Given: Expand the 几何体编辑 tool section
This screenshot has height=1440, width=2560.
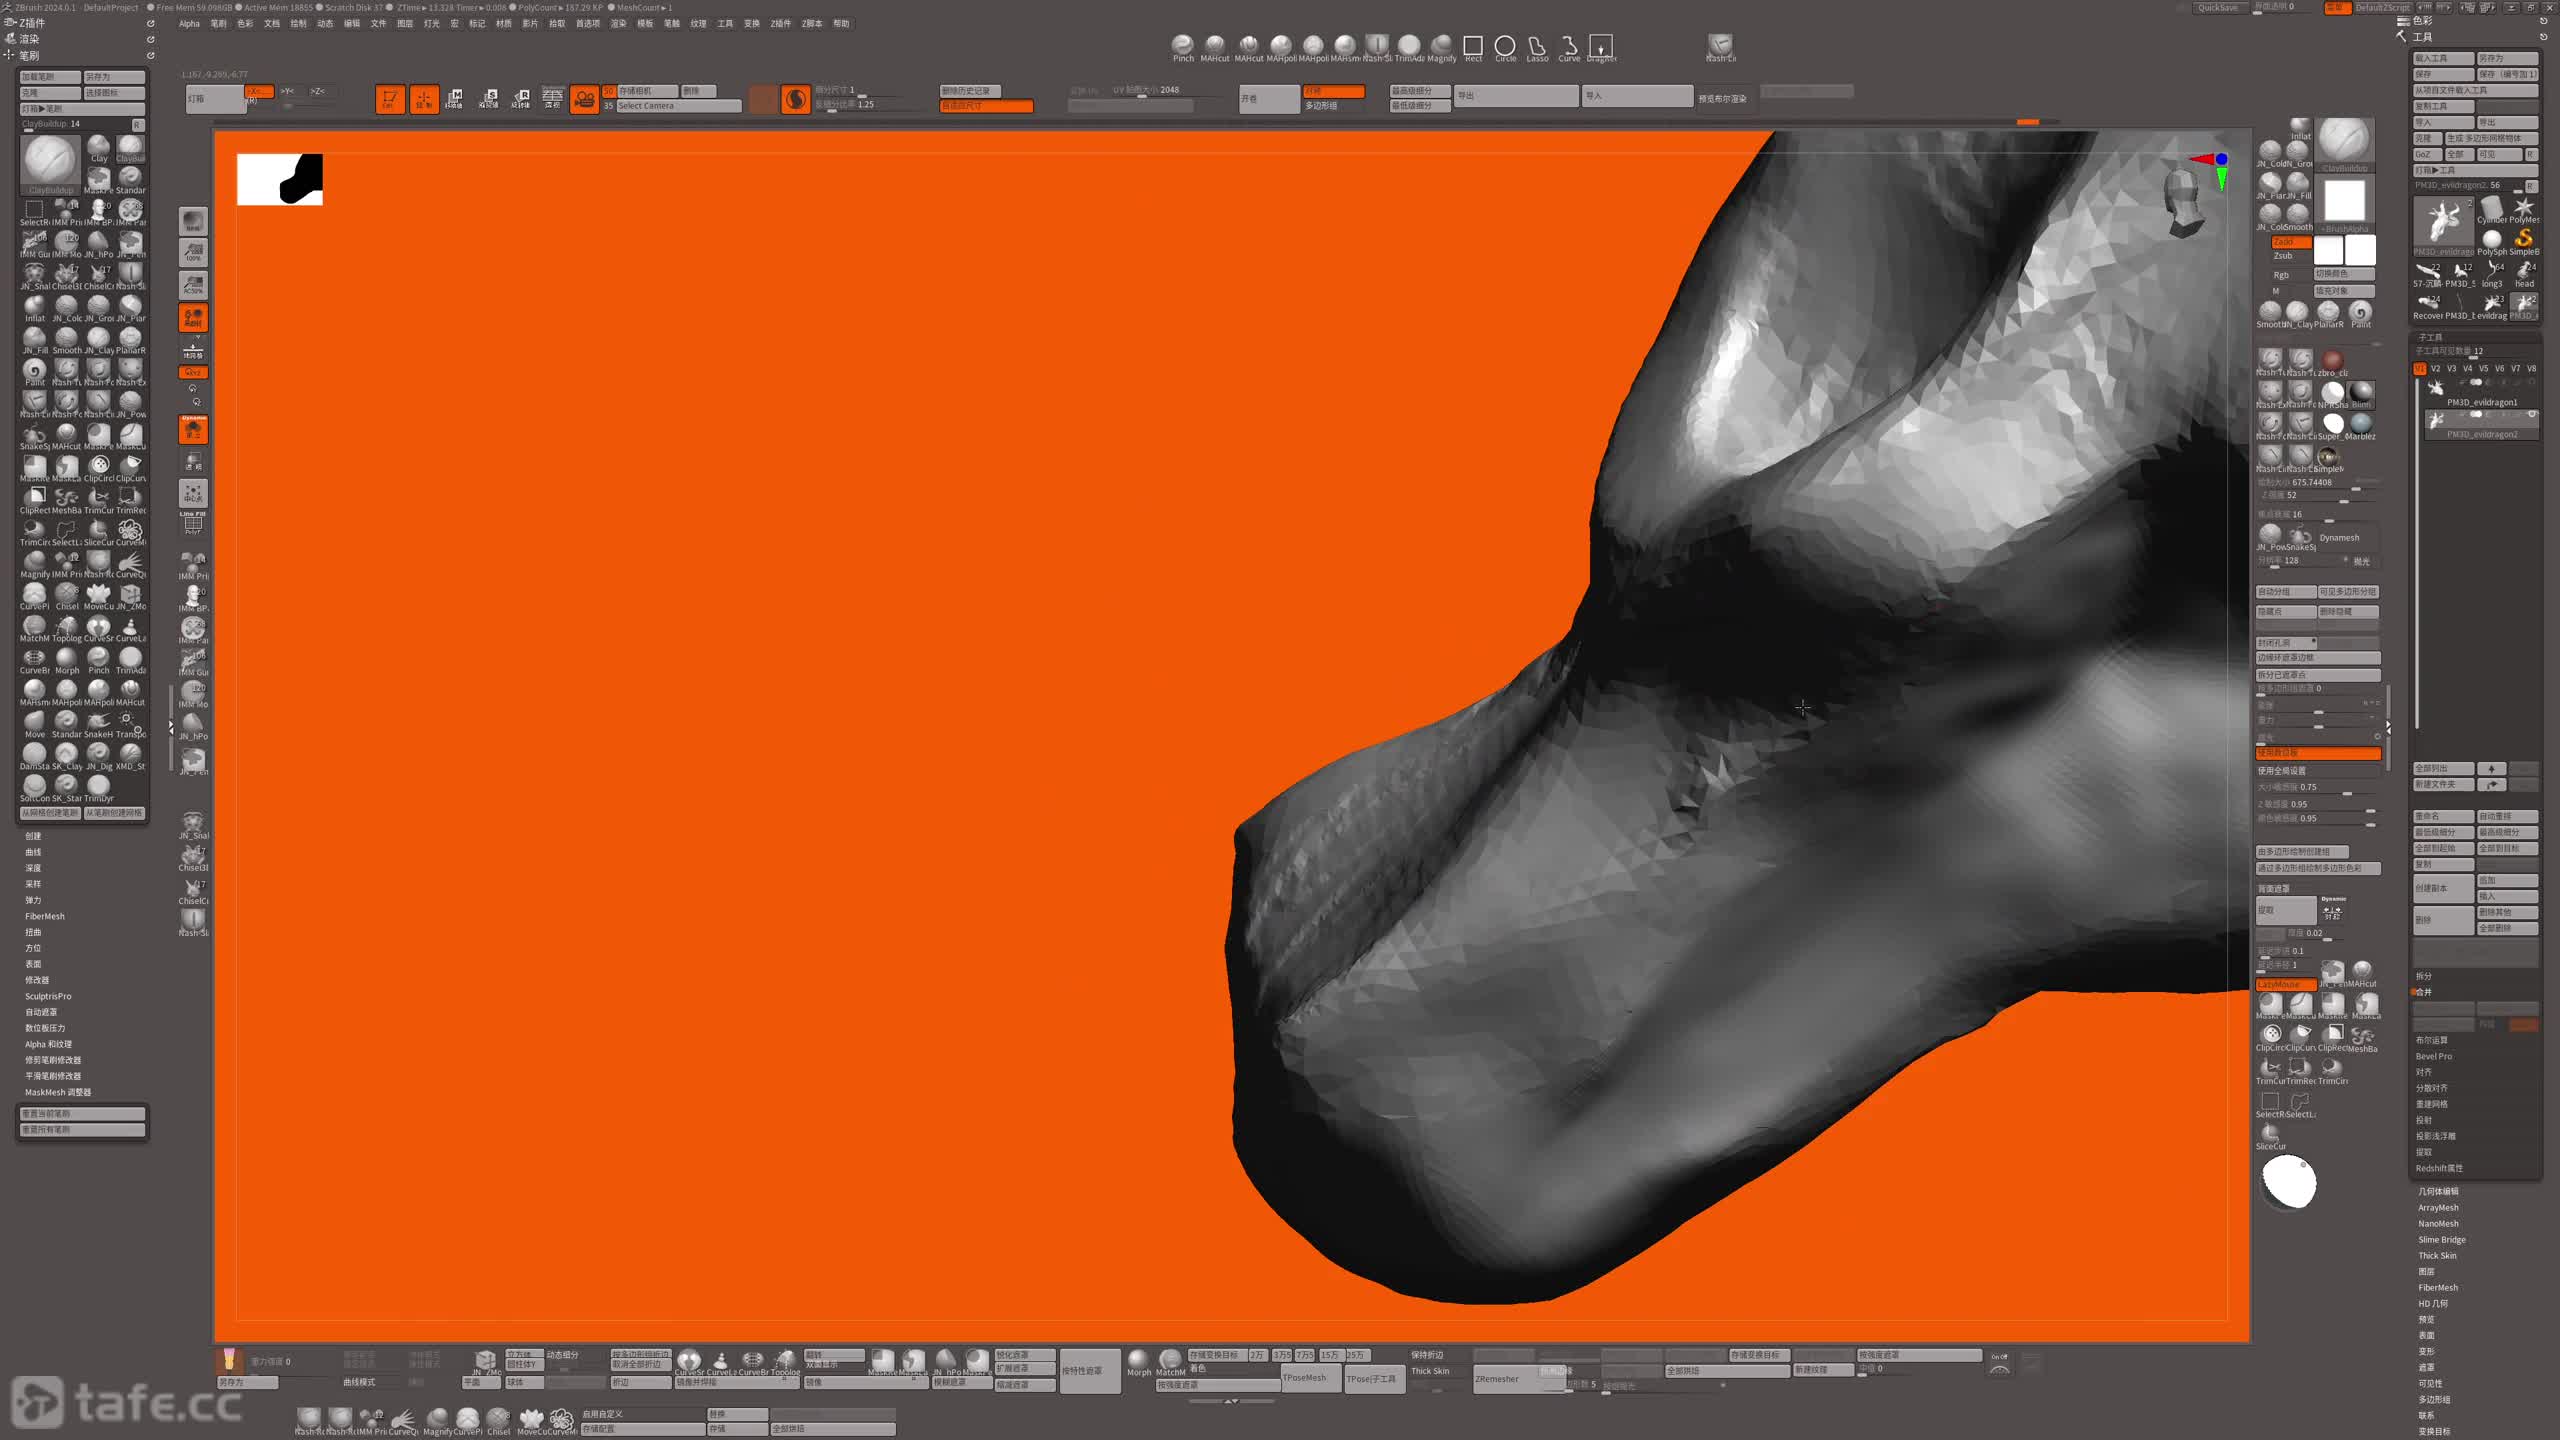Looking at the screenshot, I should [2438, 1192].
